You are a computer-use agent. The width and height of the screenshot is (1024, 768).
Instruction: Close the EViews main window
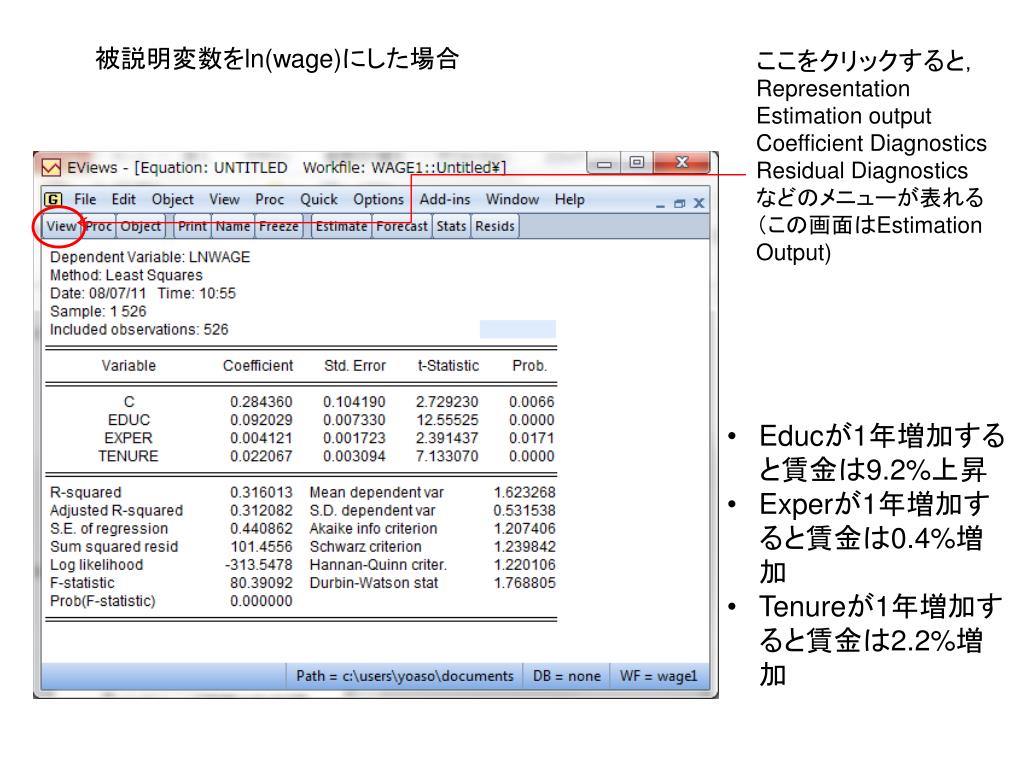click(x=682, y=162)
